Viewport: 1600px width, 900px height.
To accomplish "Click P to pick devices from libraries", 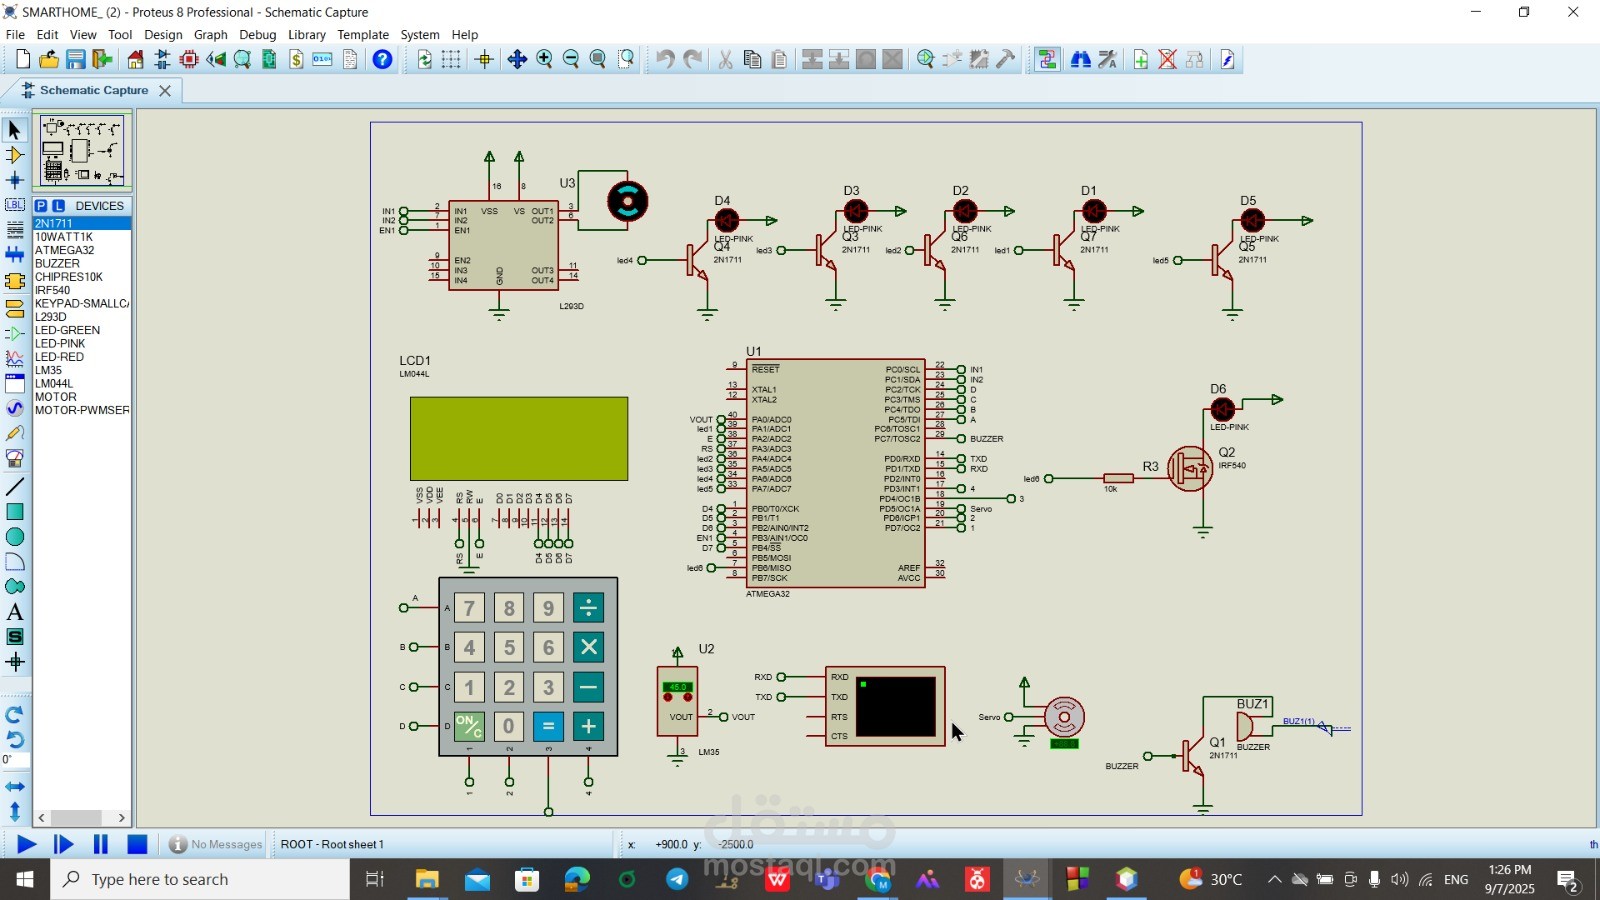I will tap(40, 205).
